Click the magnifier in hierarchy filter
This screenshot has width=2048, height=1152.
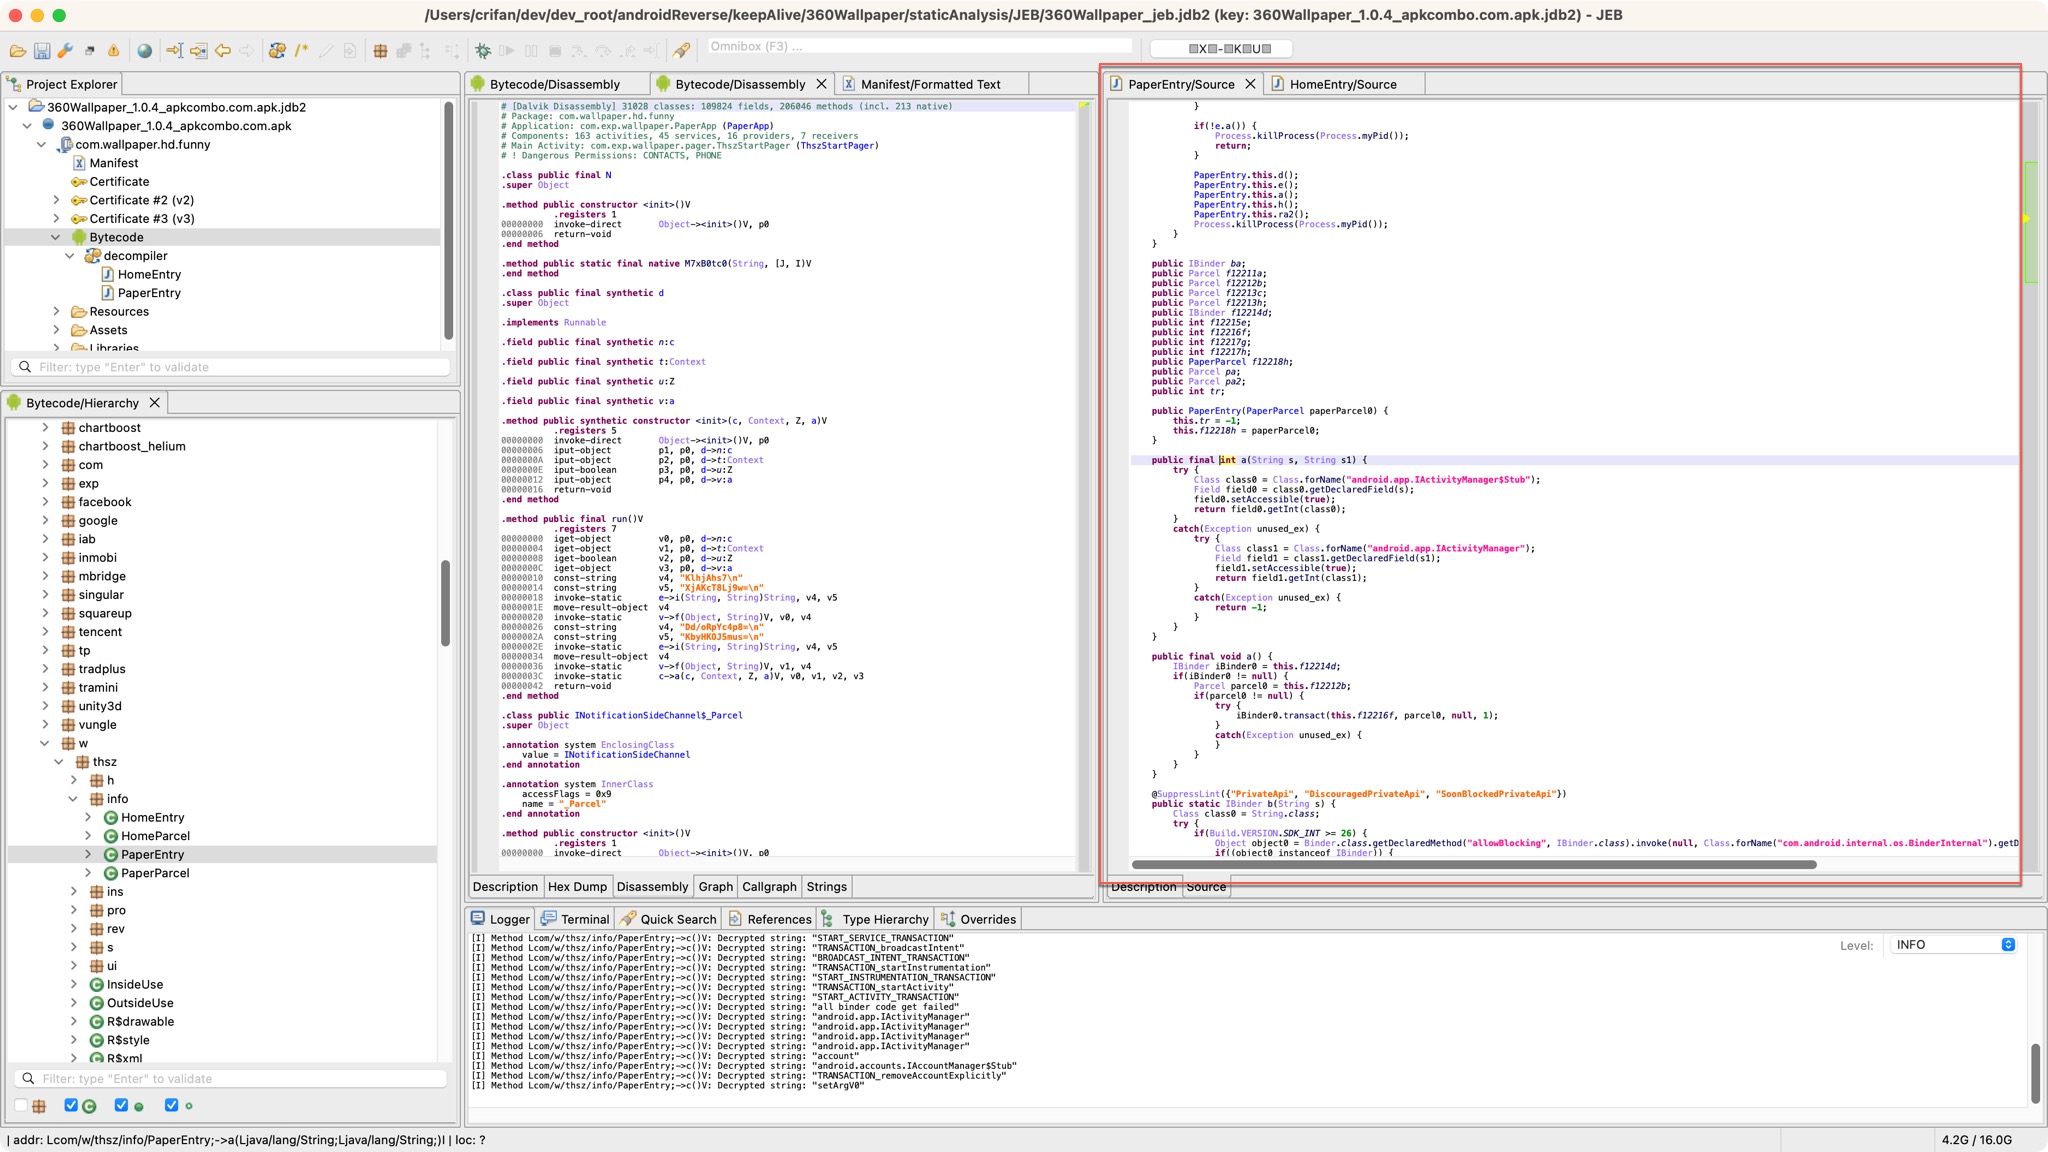point(28,1078)
